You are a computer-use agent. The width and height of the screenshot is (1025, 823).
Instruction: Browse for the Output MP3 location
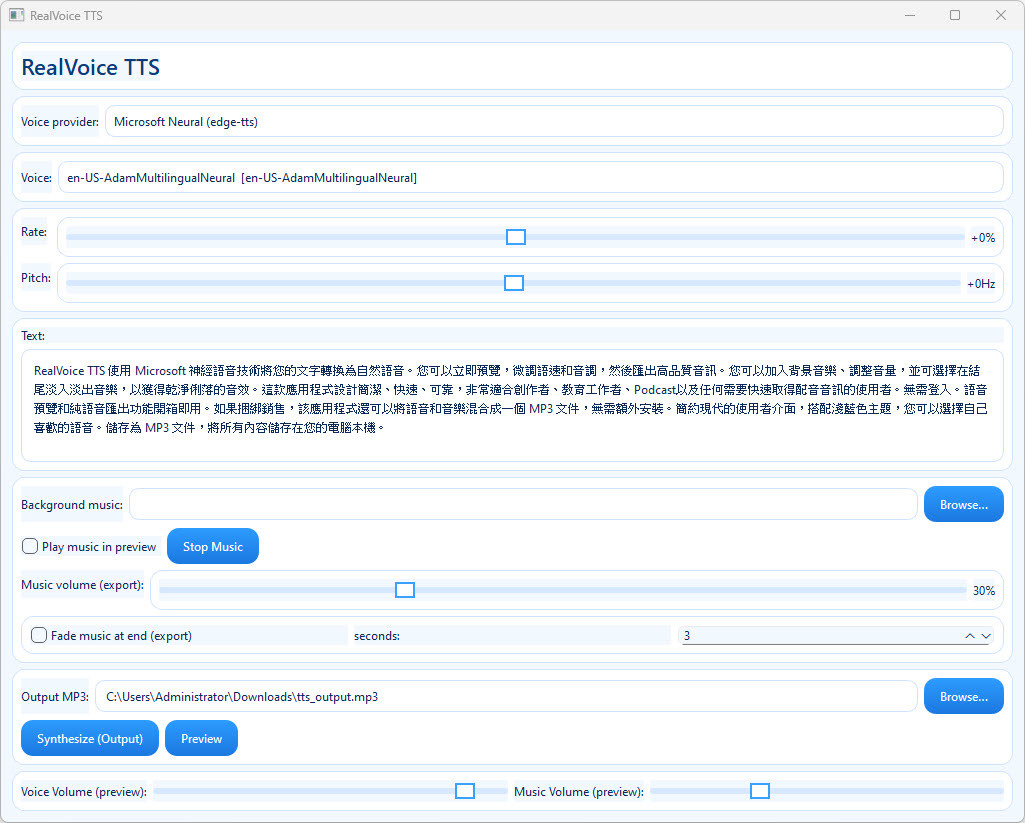(963, 697)
